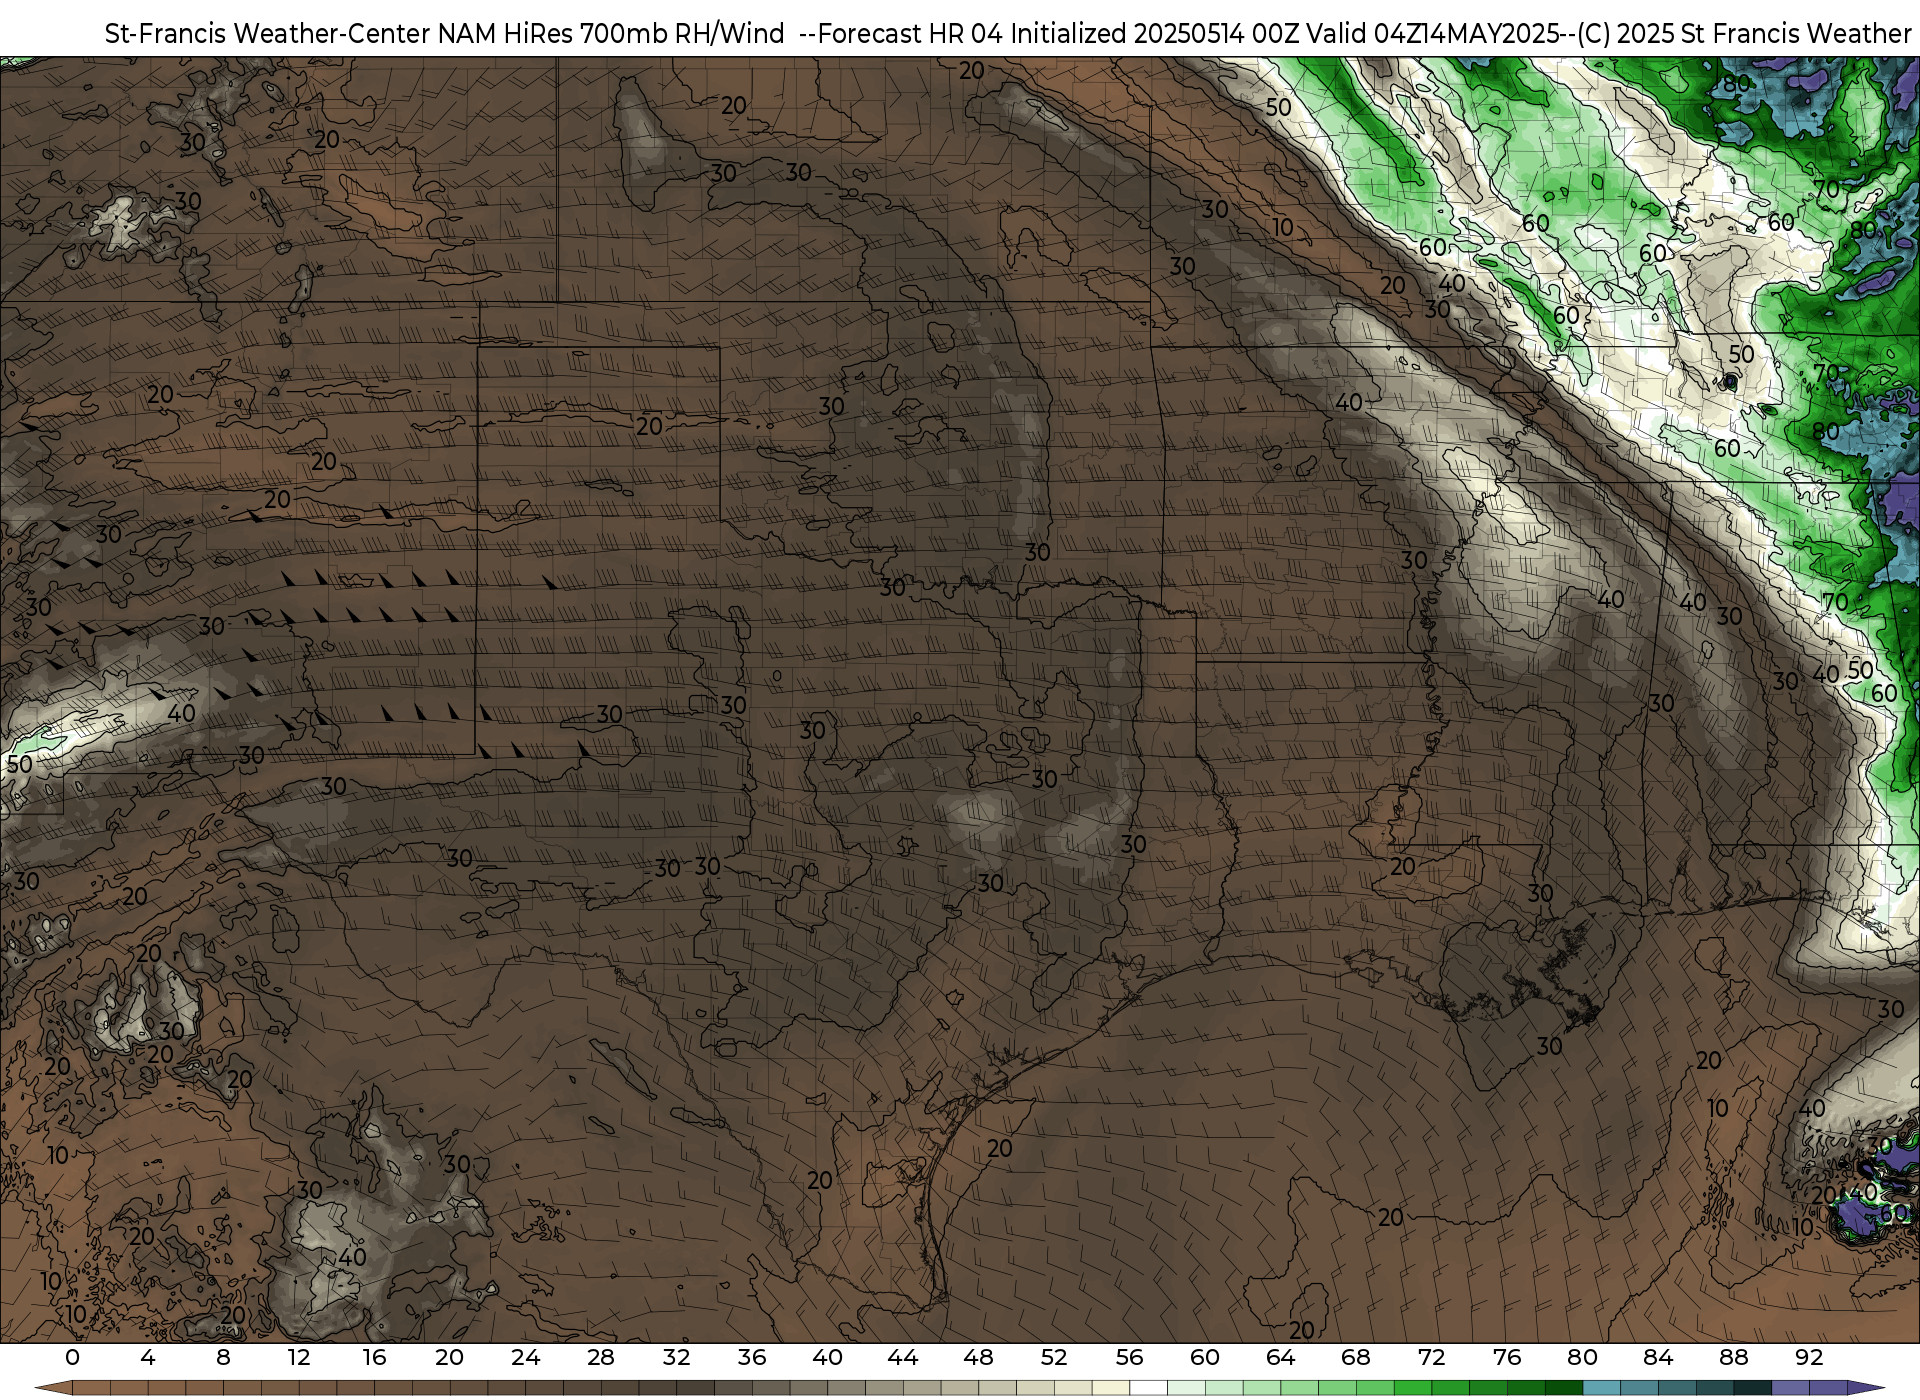This screenshot has width=1920, height=1400.
Task: Click the colorbar label '76'
Action: tap(1507, 1357)
